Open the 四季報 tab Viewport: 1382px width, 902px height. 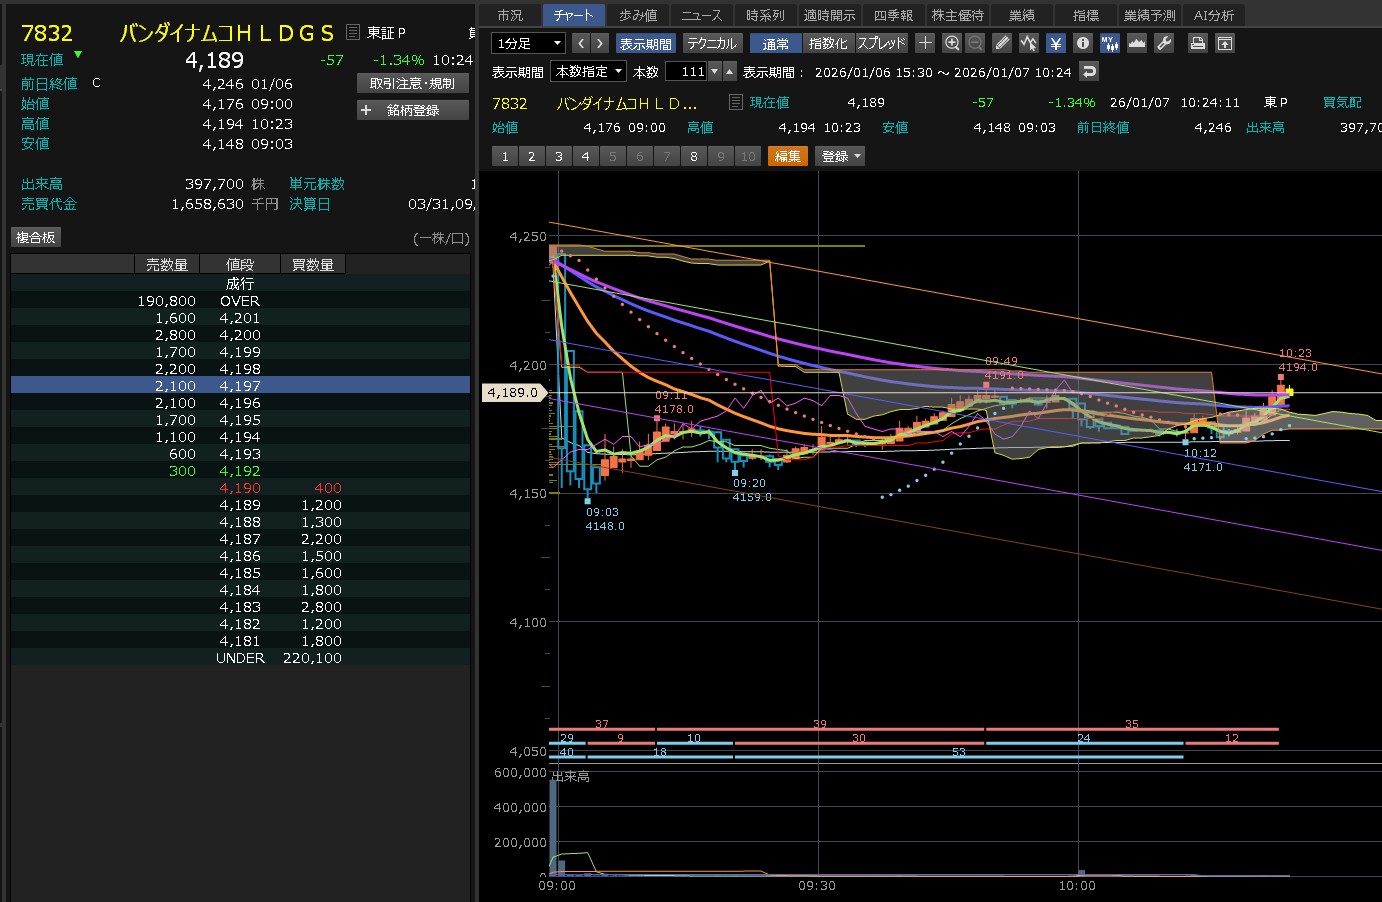coord(893,15)
